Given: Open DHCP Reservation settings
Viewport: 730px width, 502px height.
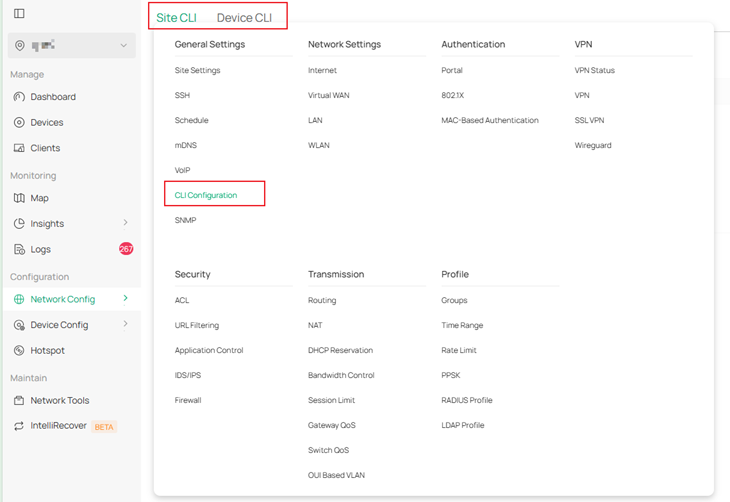Looking at the screenshot, I should point(340,350).
